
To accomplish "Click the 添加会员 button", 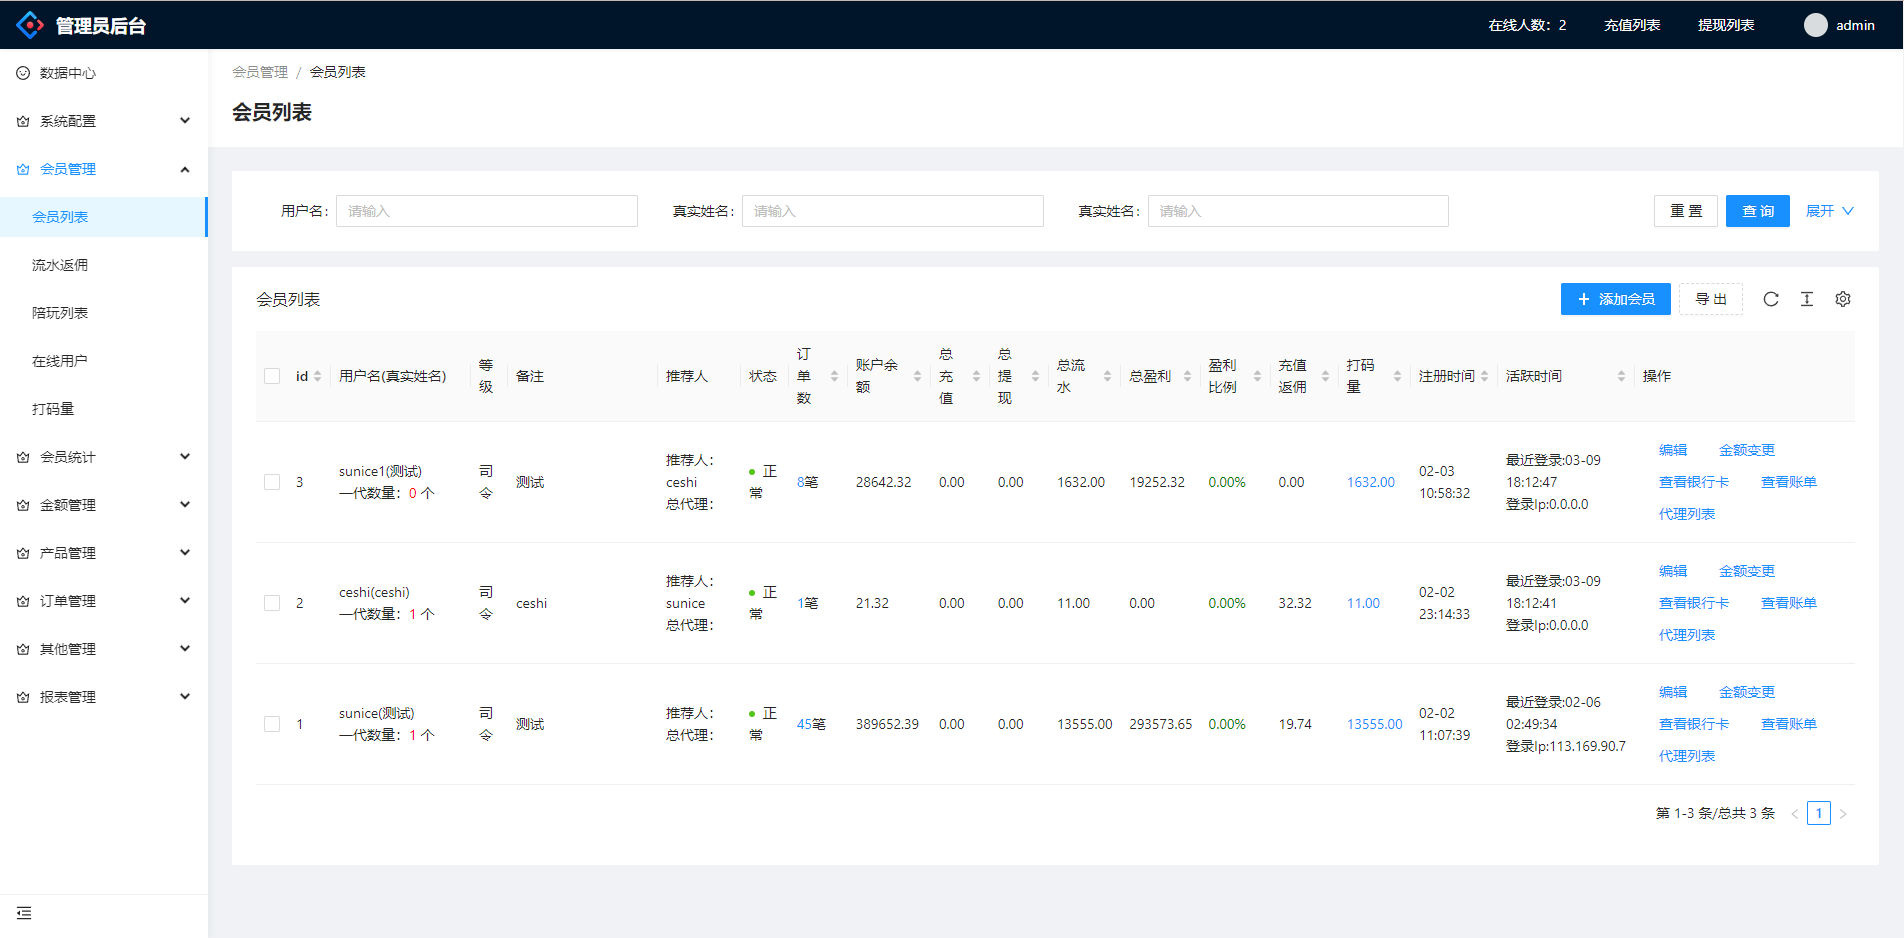I will click(1615, 299).
